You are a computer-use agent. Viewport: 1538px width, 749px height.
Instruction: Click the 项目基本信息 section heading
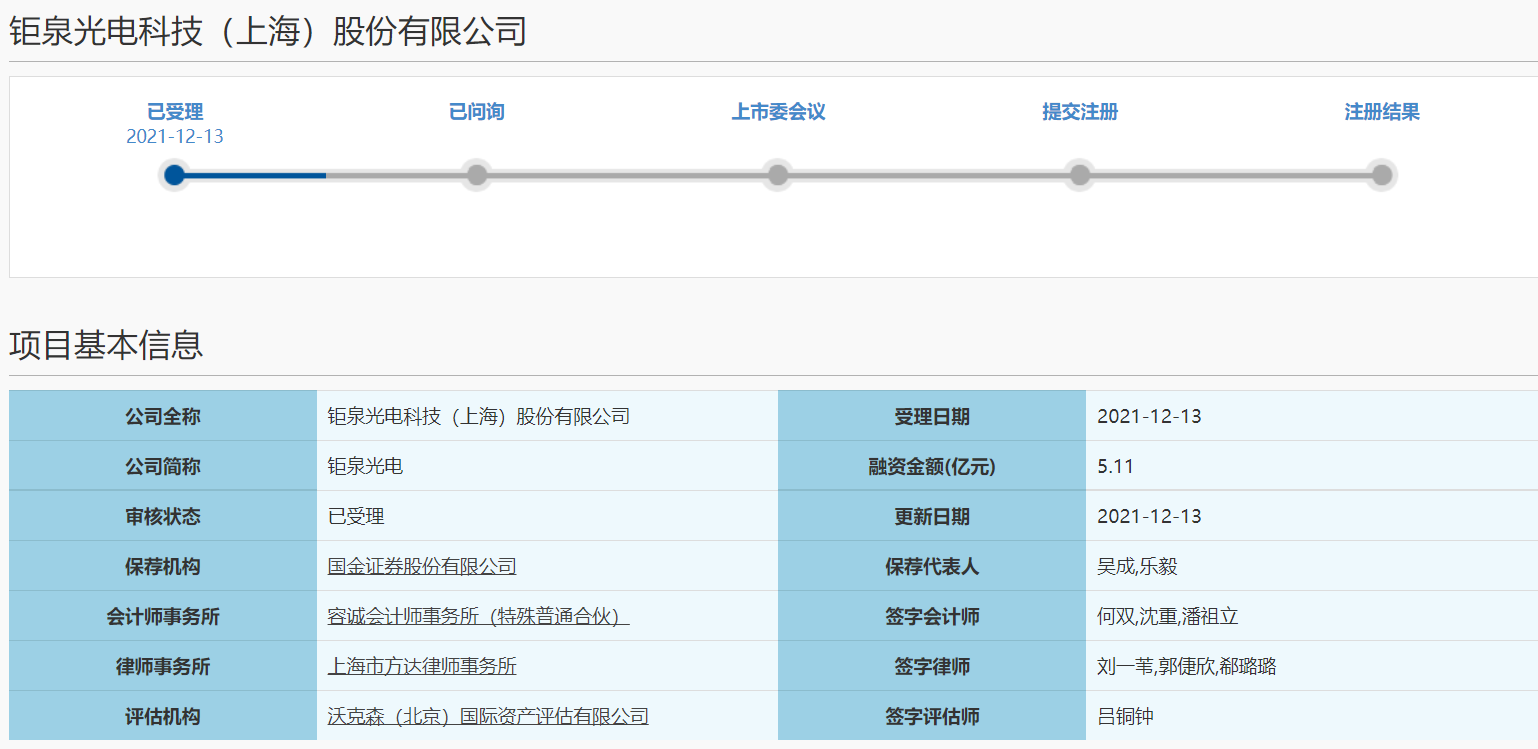[x=106, y=344]
